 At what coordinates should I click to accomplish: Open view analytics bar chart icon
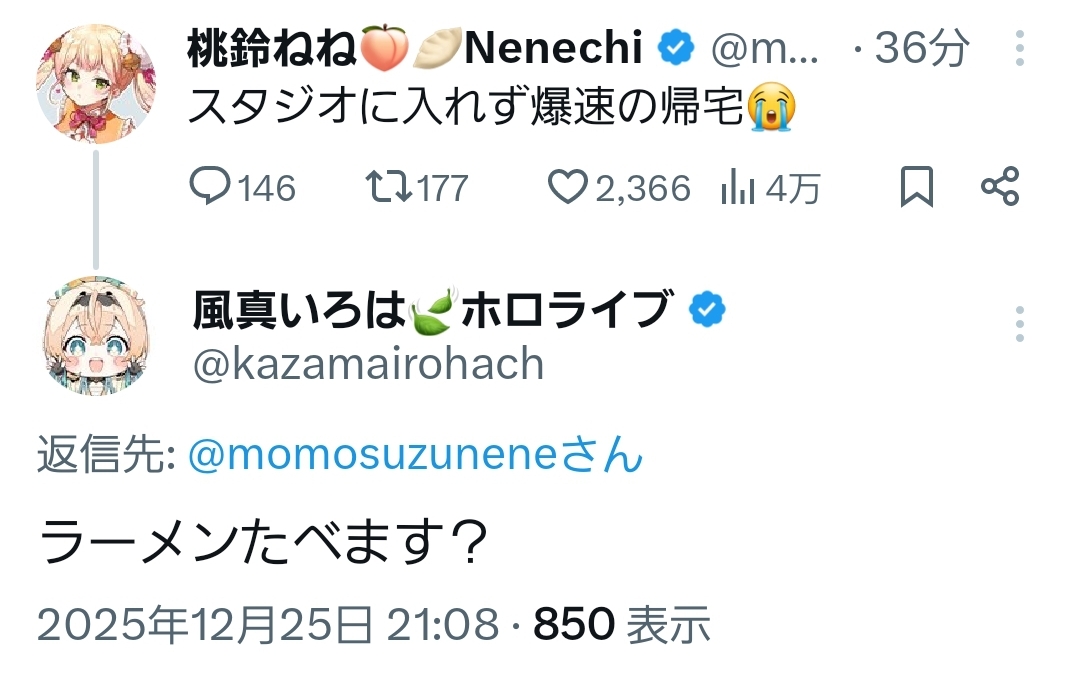tap(737, 187)
